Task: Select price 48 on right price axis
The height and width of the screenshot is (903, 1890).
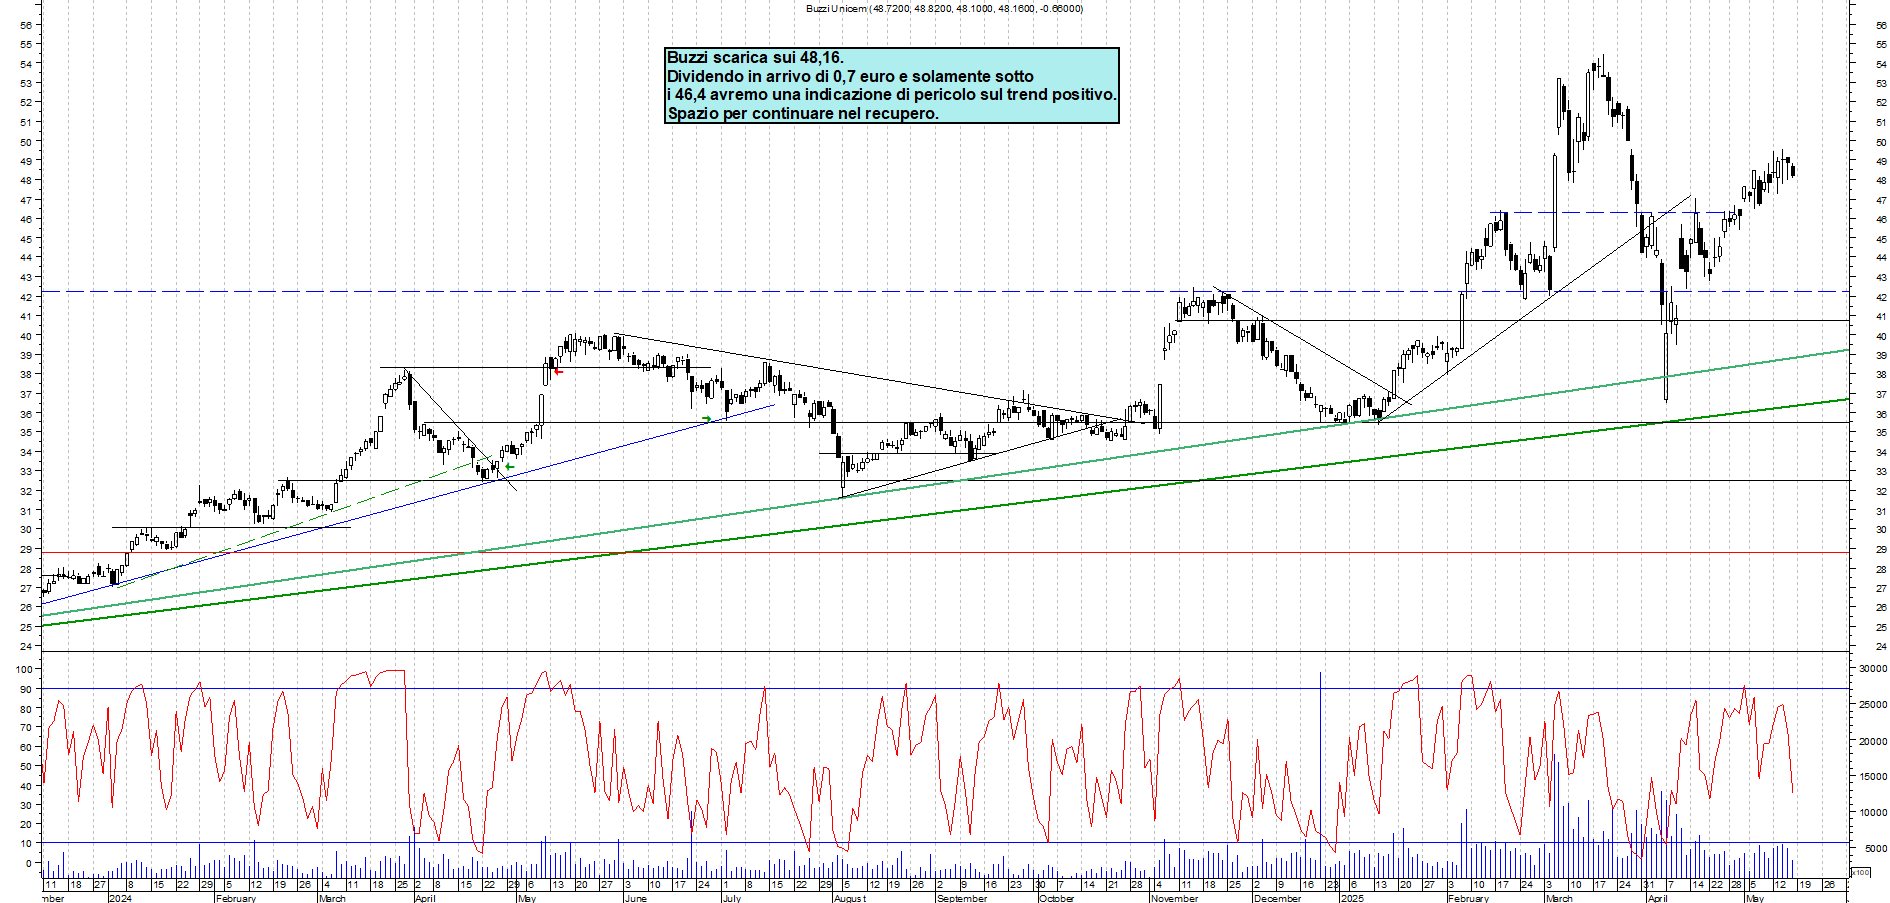Action: (x=1881, y=181)
